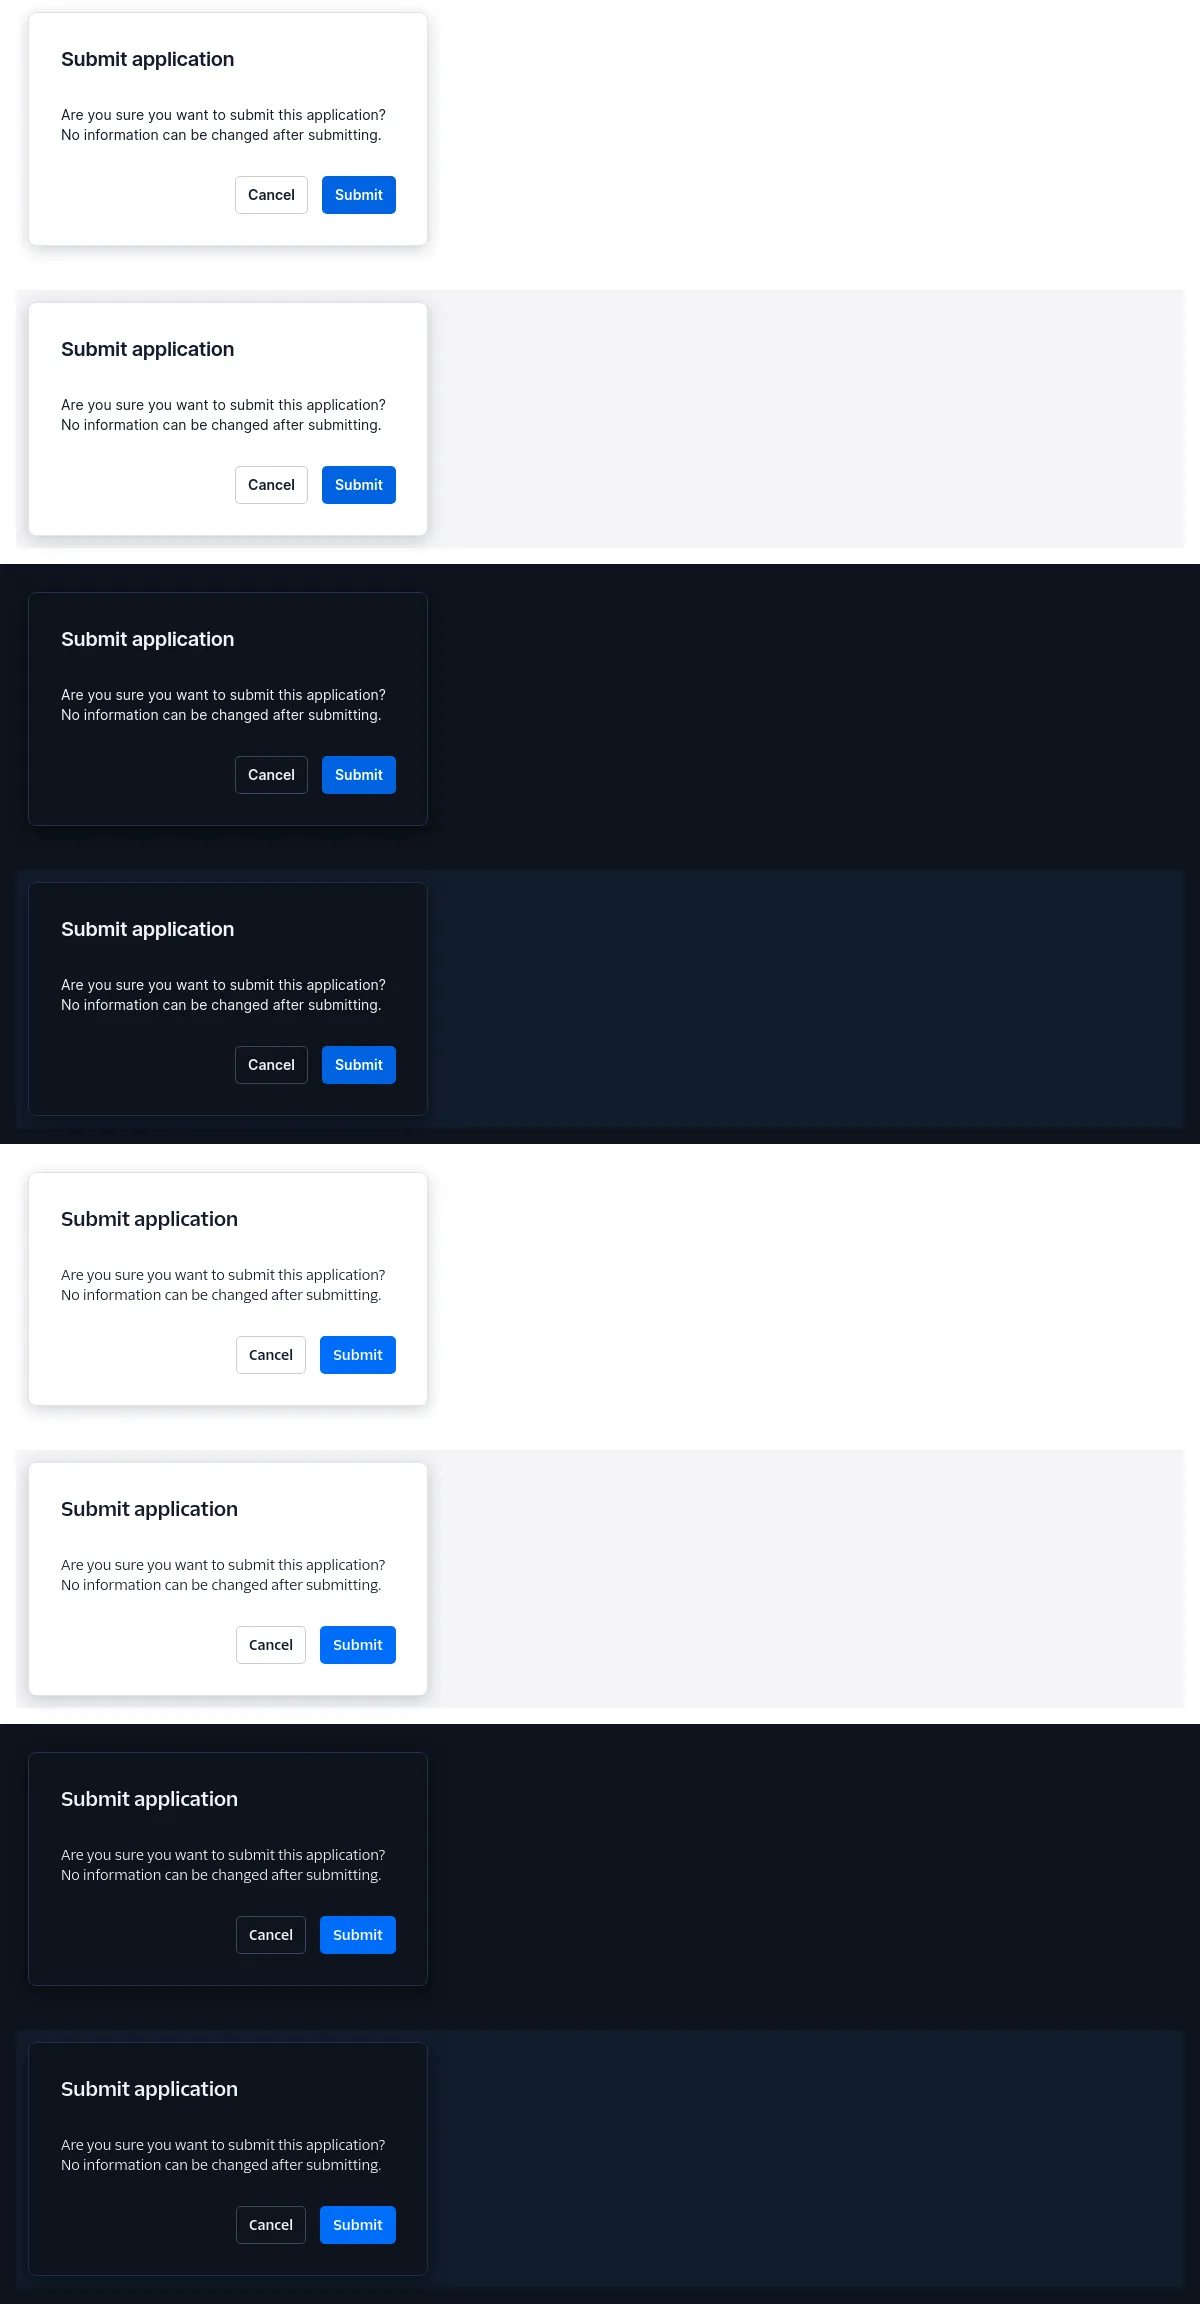This screenshot has width=1200, height=2304.
Task: Click Cancel in fourth dialog on navy background
Action: [271, 1065]
